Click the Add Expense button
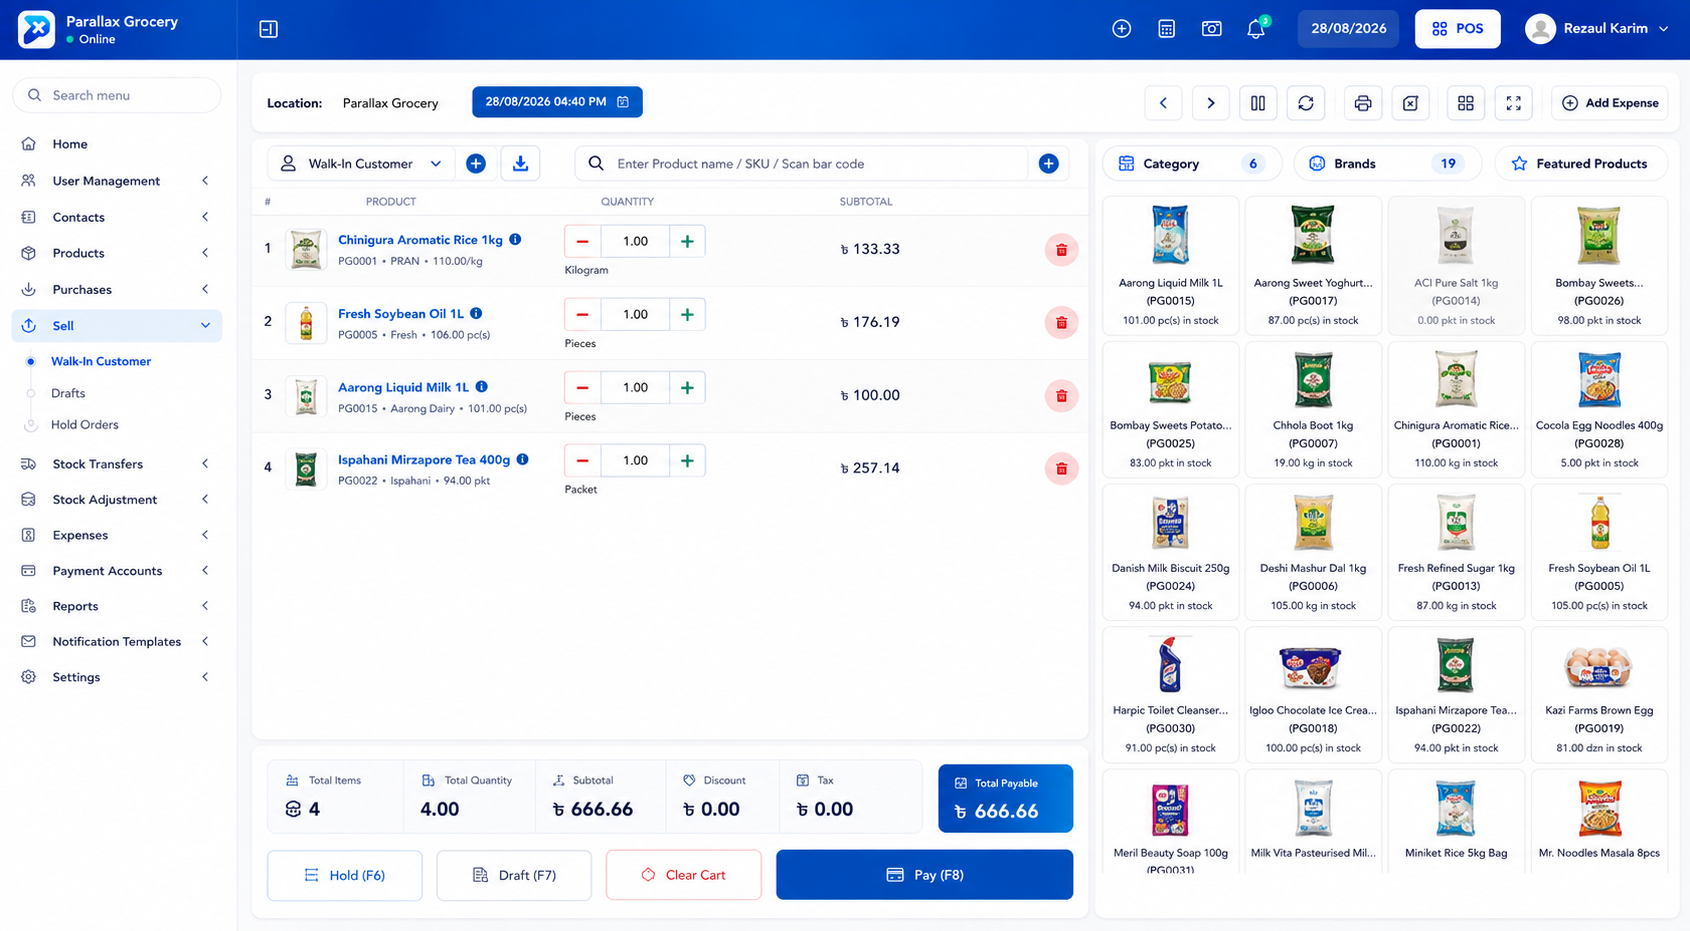 [x=1609, y=103]
